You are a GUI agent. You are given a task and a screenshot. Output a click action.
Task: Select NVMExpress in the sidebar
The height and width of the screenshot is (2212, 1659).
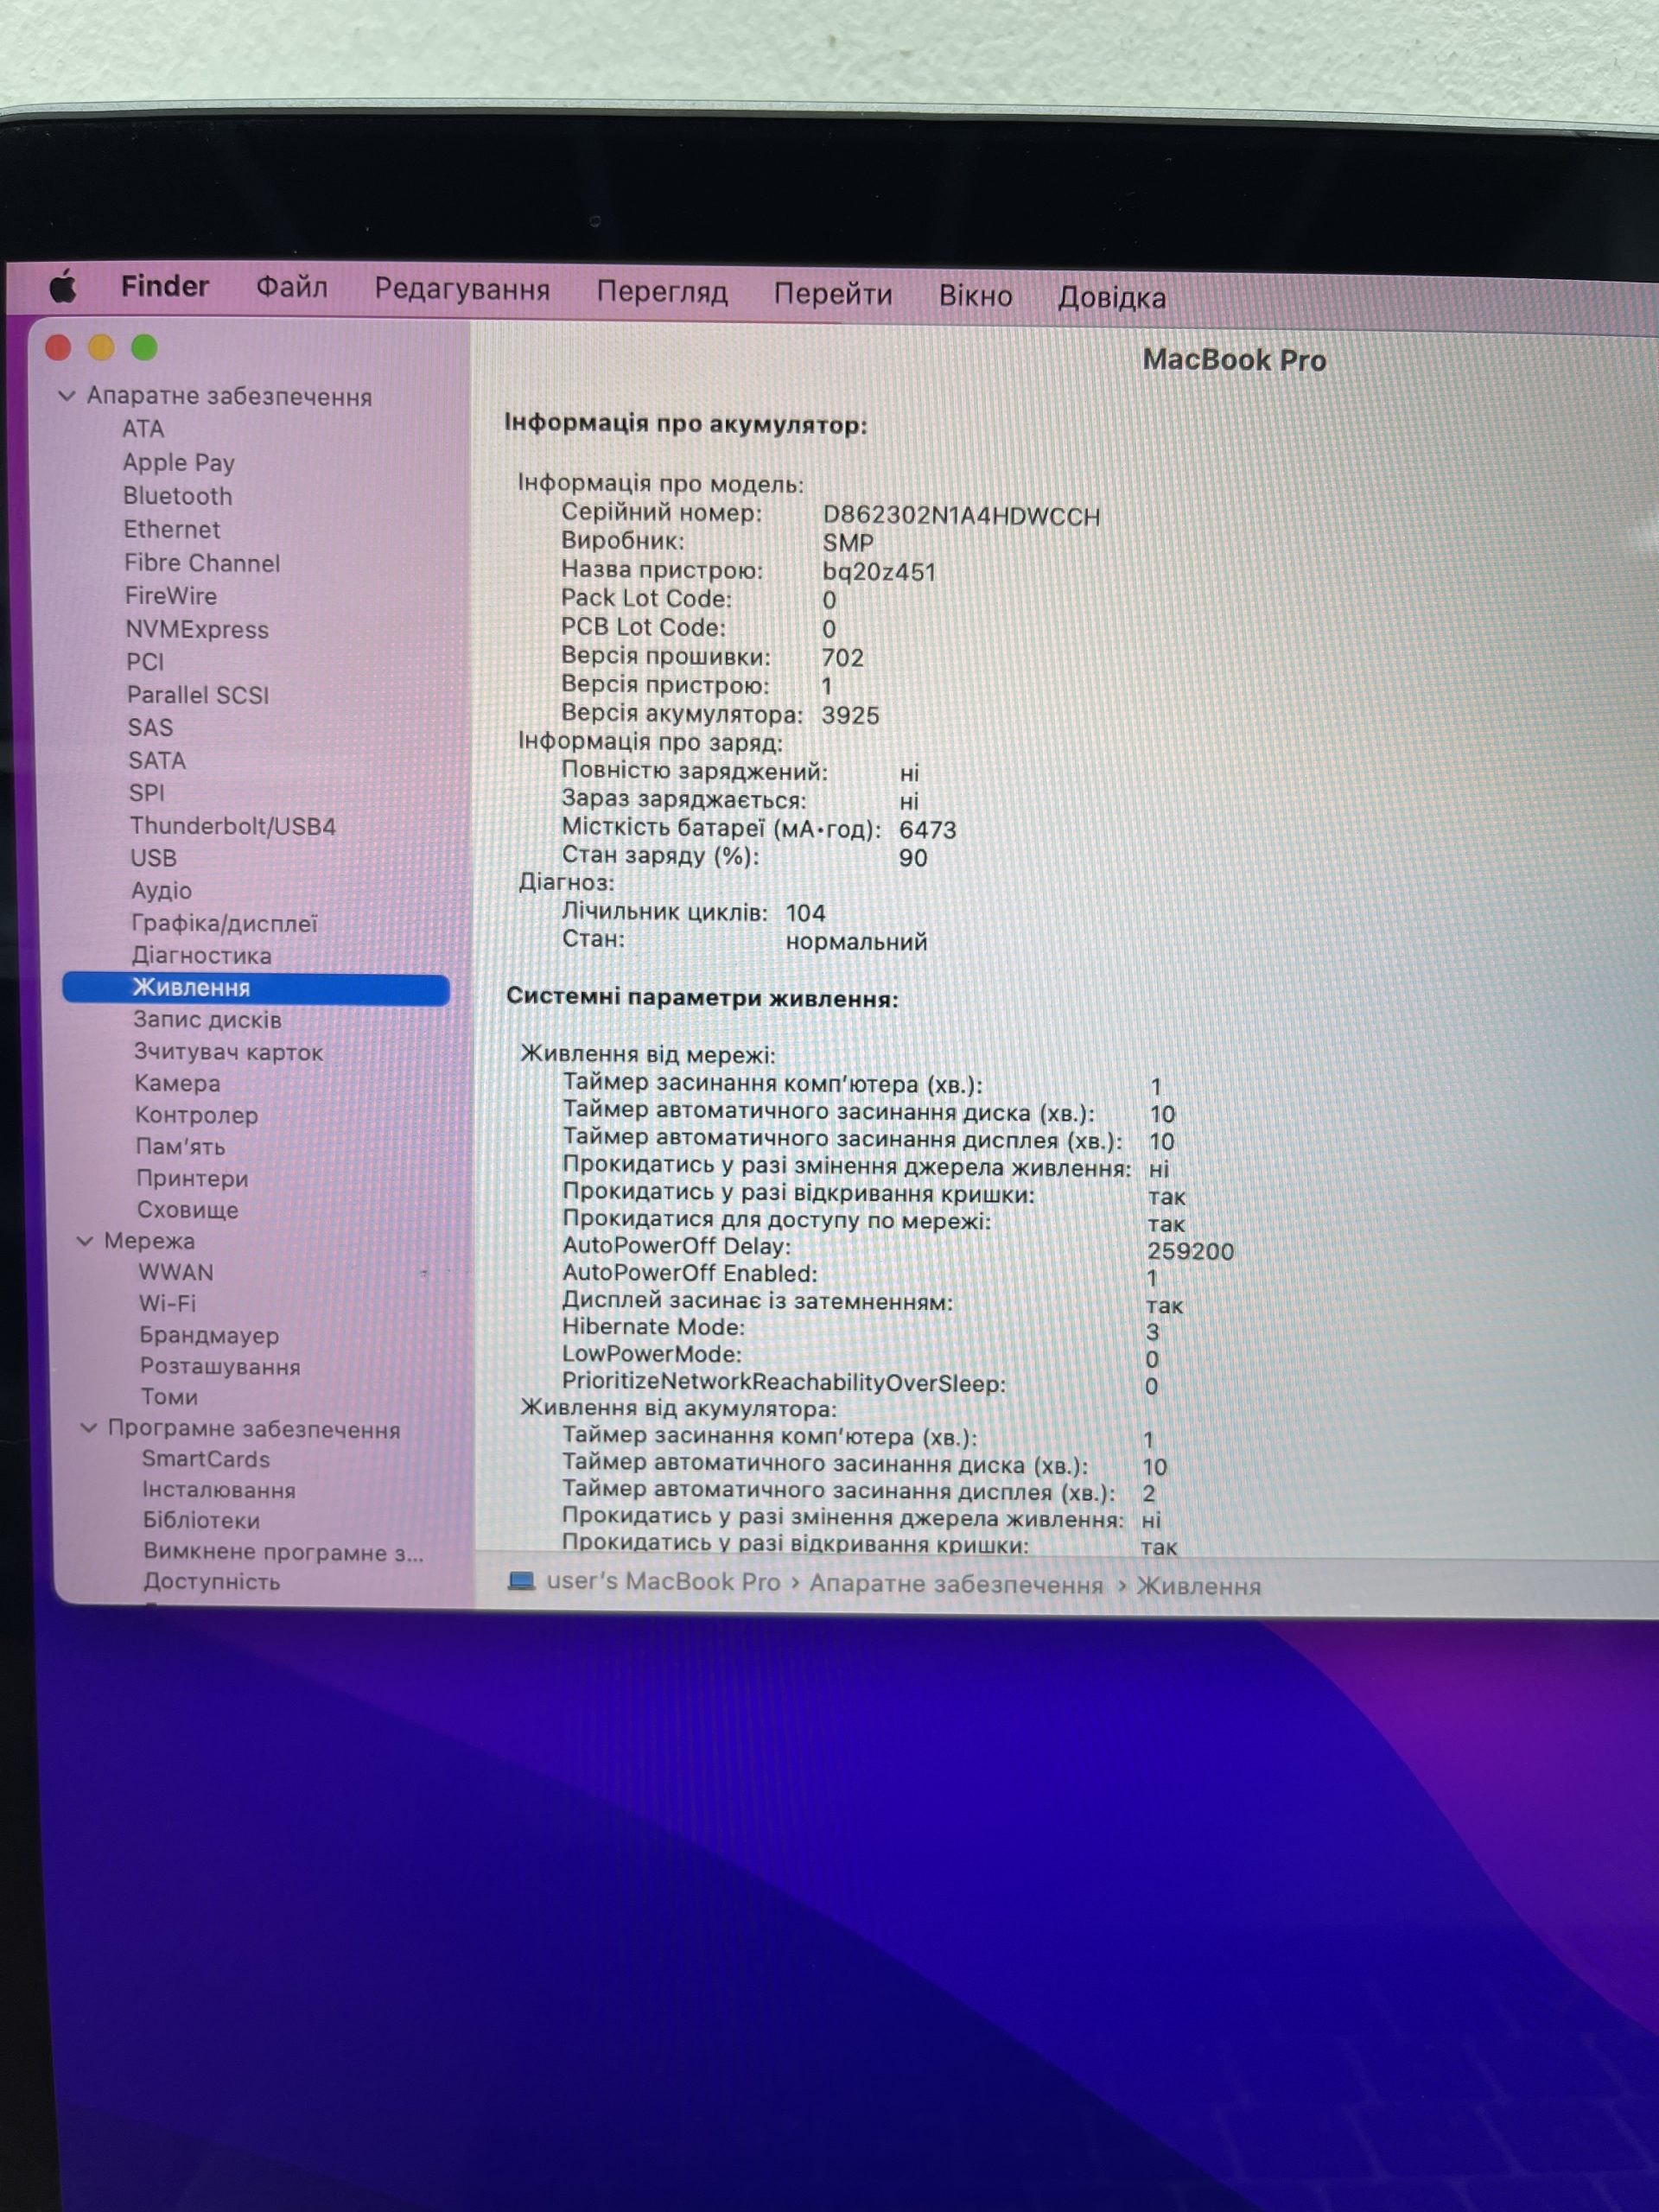(x=197, y=630)
